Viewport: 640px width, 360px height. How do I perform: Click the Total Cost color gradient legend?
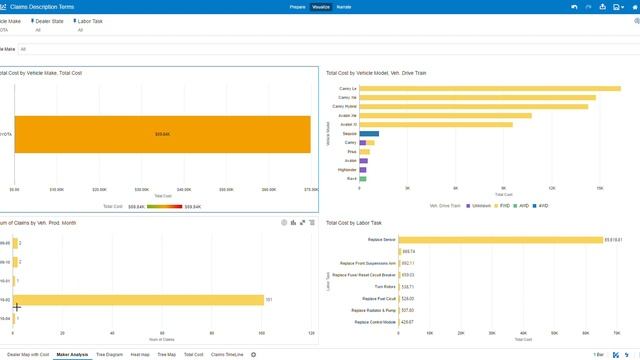164,207
